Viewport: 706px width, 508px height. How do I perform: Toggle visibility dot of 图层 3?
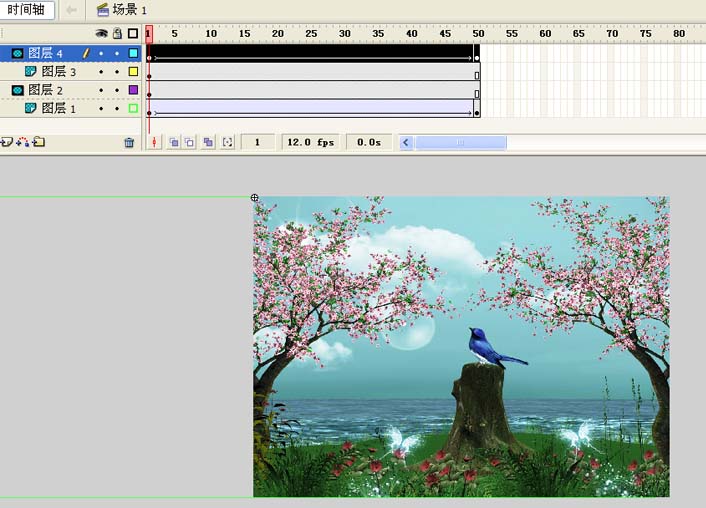tap(101, 72)
